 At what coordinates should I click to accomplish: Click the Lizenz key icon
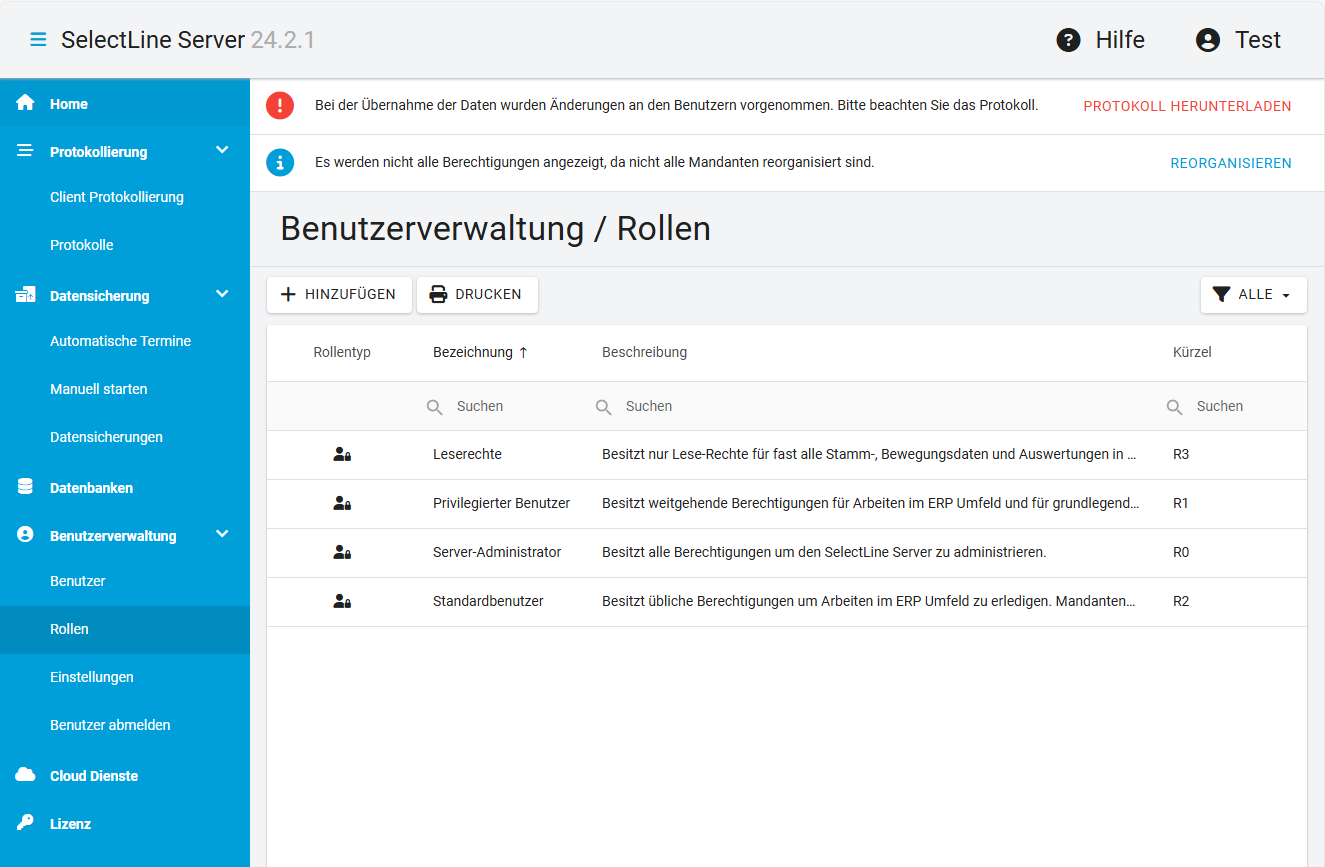26,823
